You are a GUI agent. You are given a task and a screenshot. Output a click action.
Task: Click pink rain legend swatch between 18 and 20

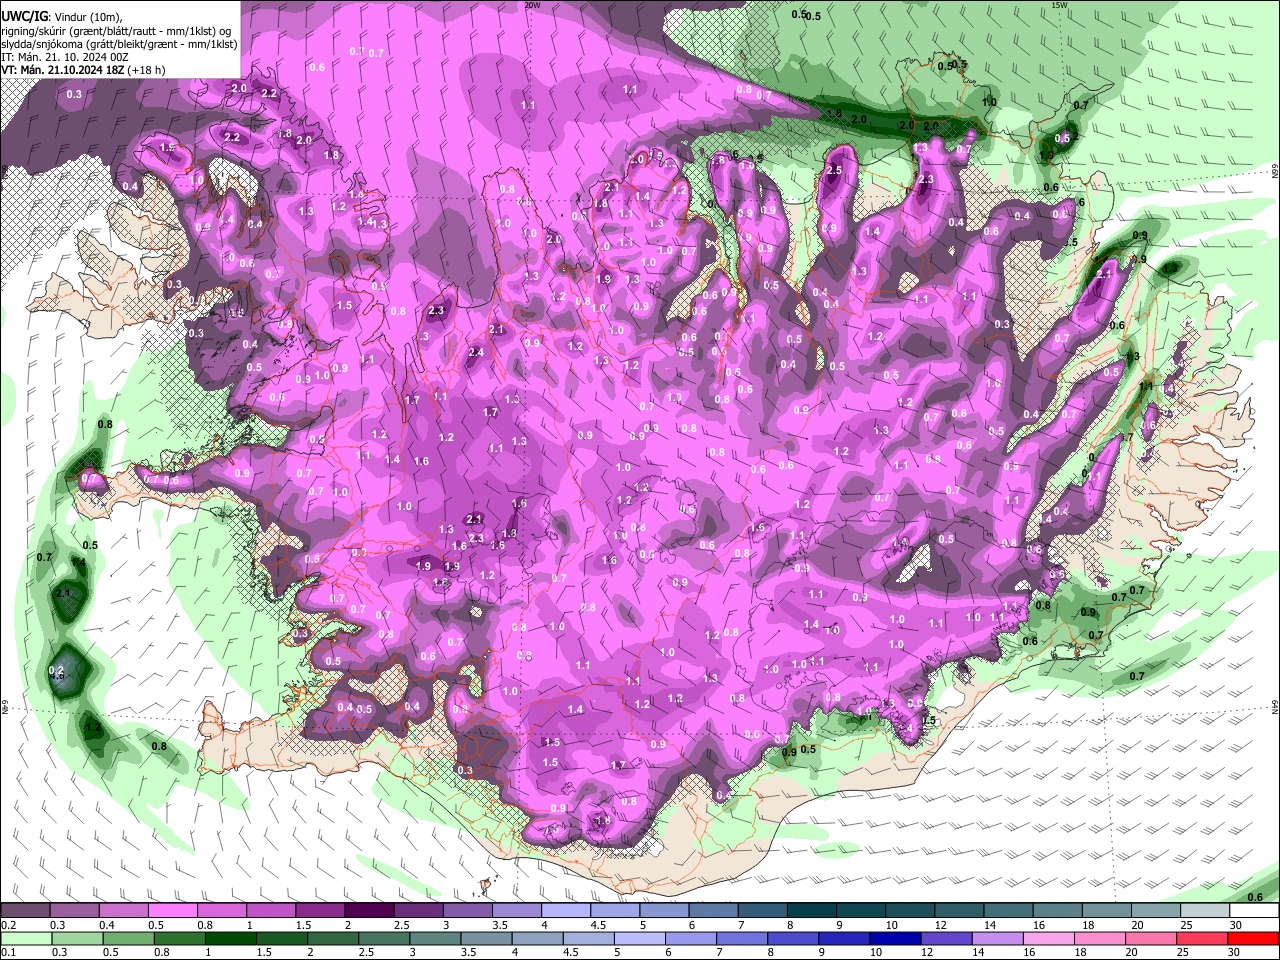(1099, 939)
